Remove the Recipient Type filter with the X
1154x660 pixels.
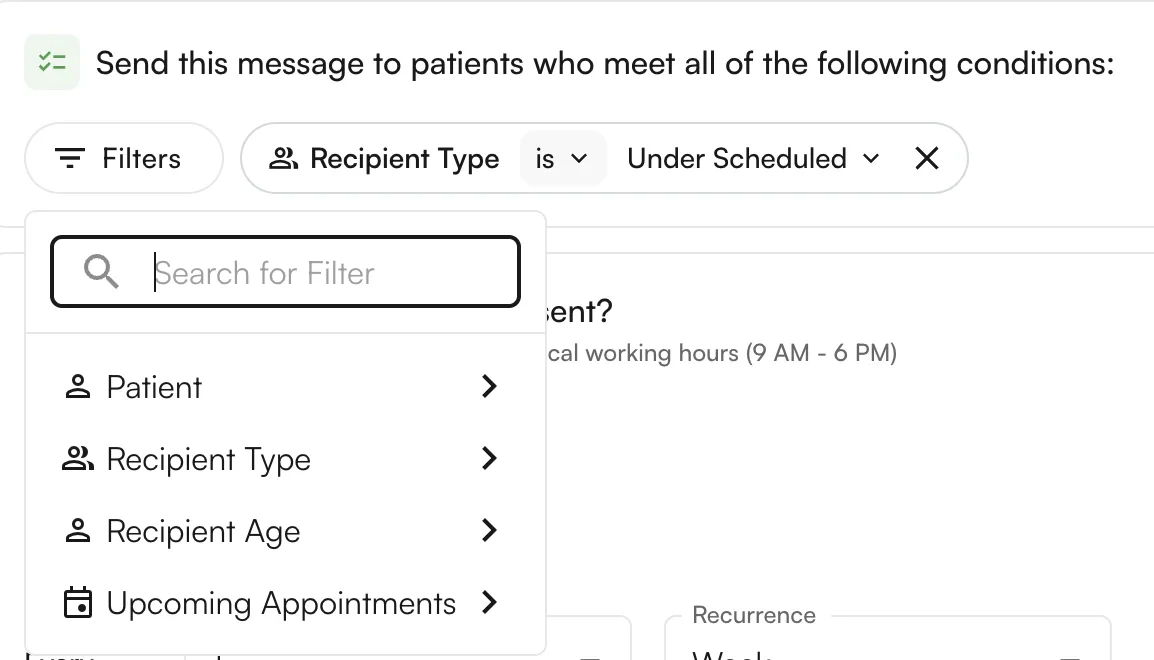926,158
